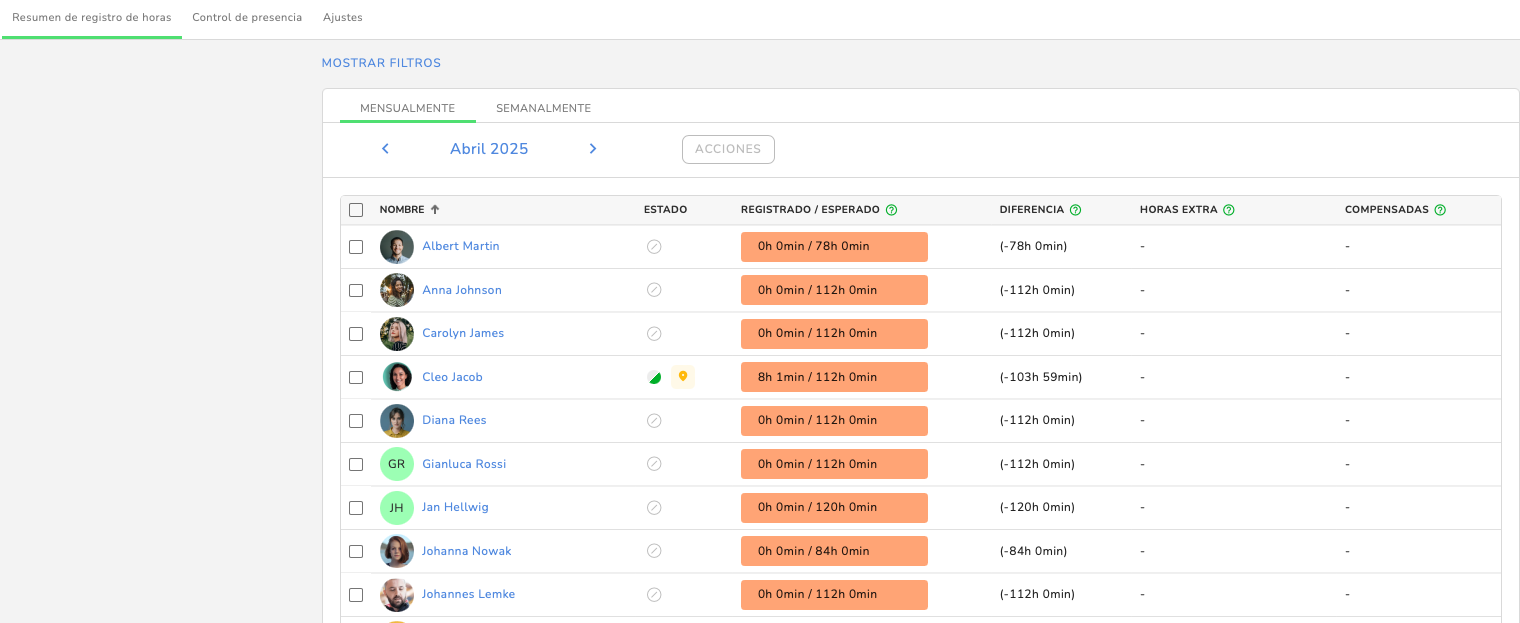Click Cleo Jacob's avatar photo
The width and height of the screenshot is (1520, 623).
point(397,377)
